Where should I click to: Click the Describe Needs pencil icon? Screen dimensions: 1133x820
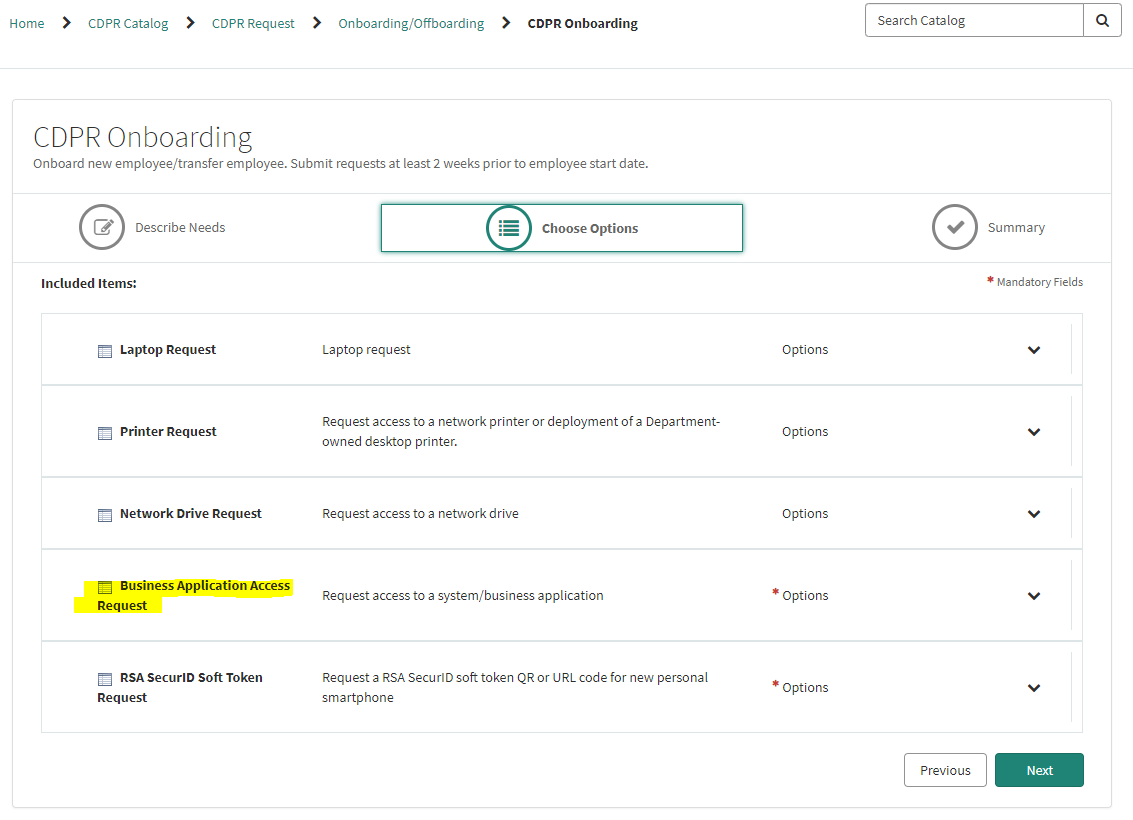pos(102,228)
